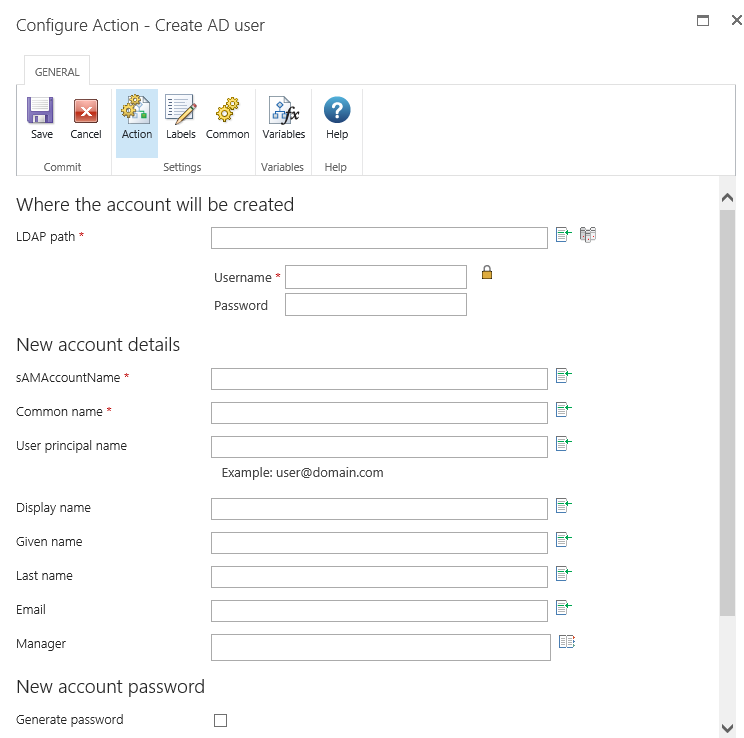Click the LDAP path input field
The height and width of the screenshot is (738, 744).
[x=379, y=237]
